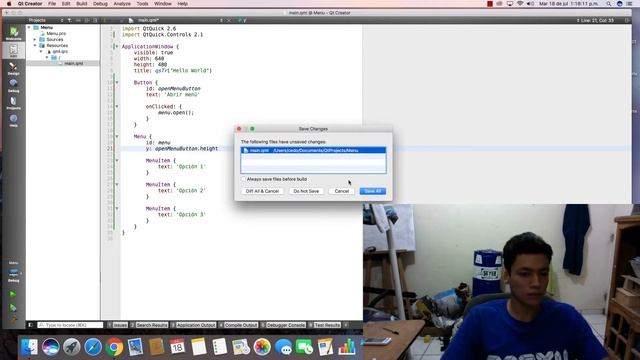Open the Edit menu

(x=66, y=4)
